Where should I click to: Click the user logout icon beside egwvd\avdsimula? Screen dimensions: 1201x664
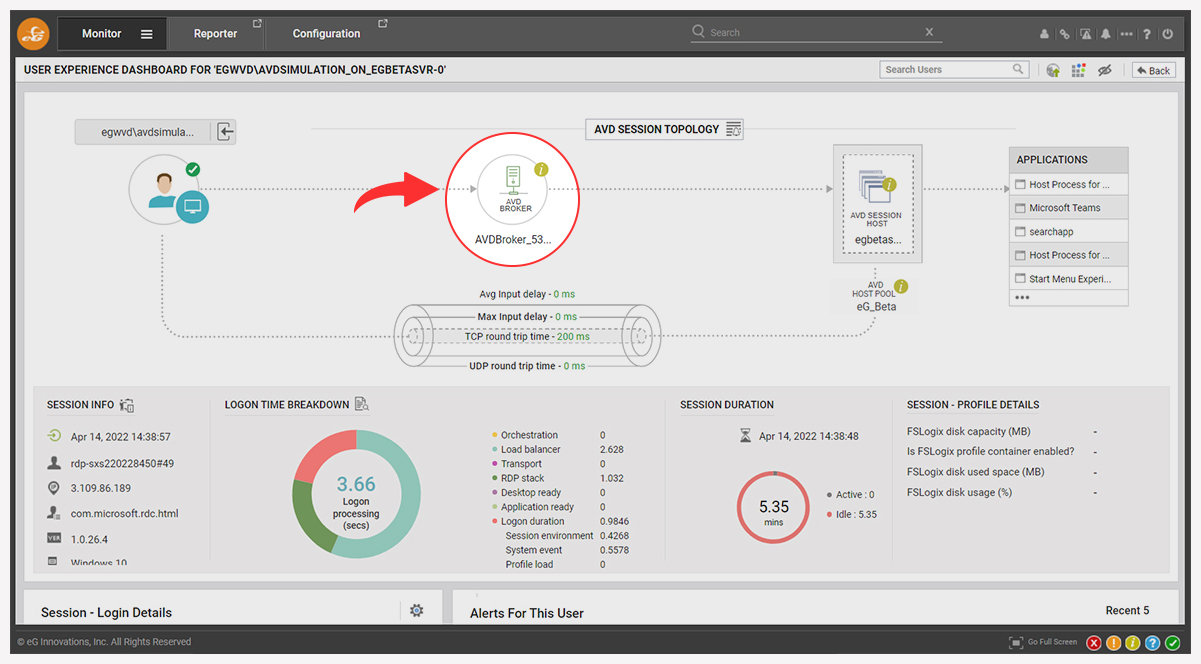coord(225,131)
